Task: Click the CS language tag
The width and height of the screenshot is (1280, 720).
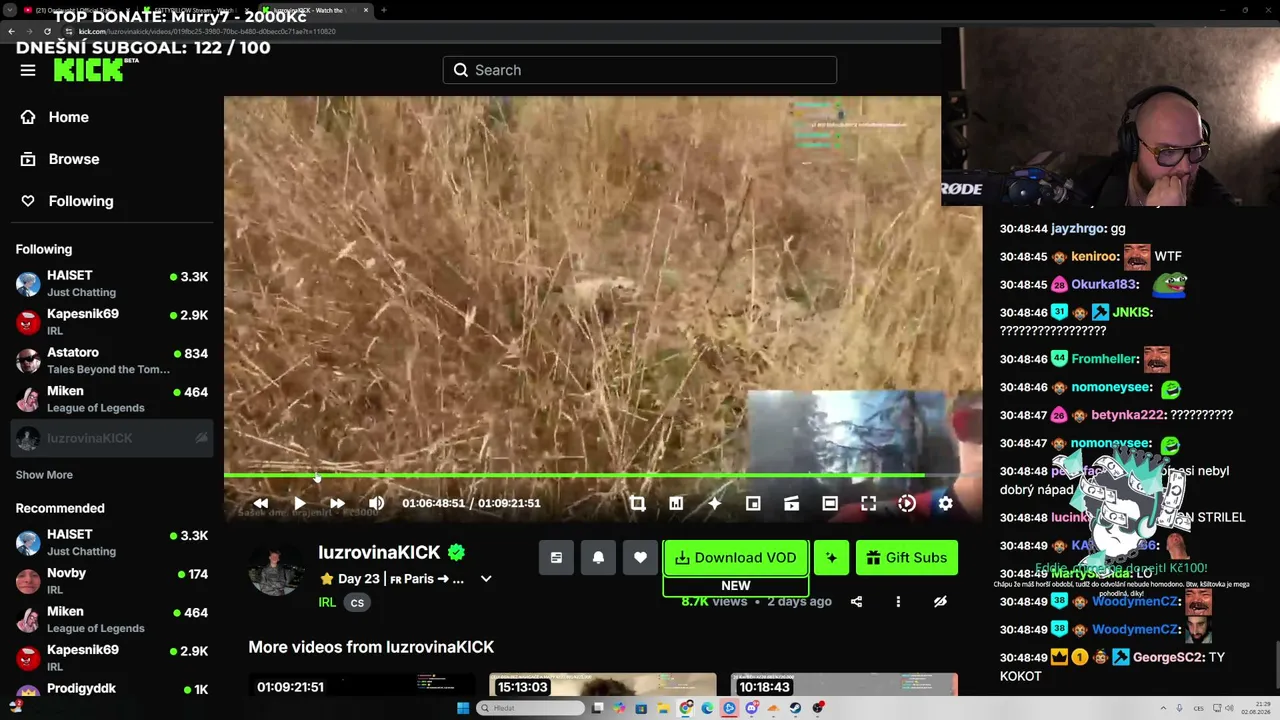Action: click(x=357, y=603)
